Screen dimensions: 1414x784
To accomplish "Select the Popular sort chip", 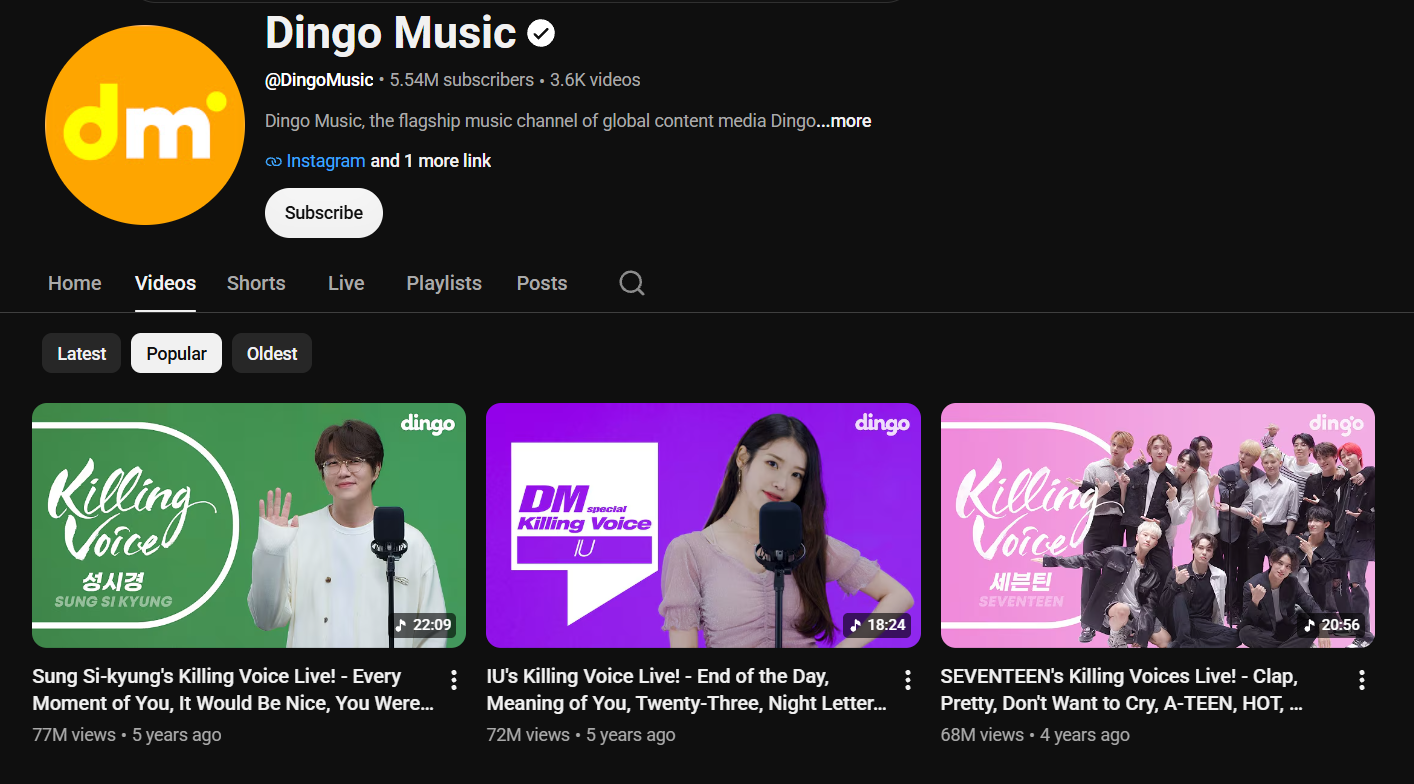I will pyautogui.click(x=176, y=353).
